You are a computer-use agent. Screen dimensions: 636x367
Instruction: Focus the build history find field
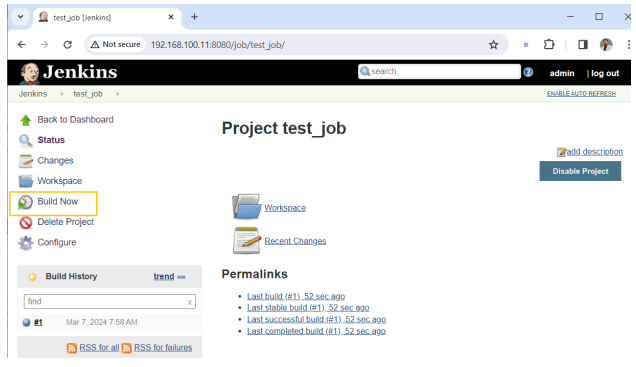tap(110, 302)
